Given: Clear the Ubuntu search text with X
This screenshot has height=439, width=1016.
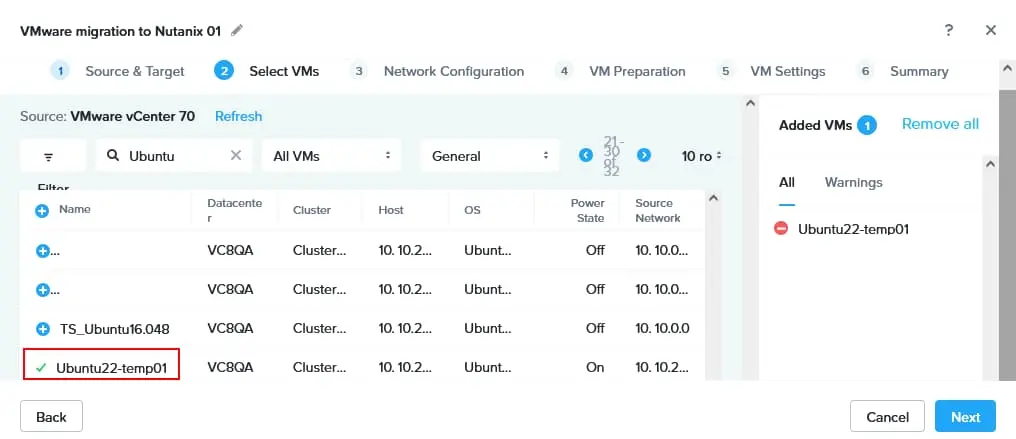Looking at the screenshot, I should click(x=236, y=155).
